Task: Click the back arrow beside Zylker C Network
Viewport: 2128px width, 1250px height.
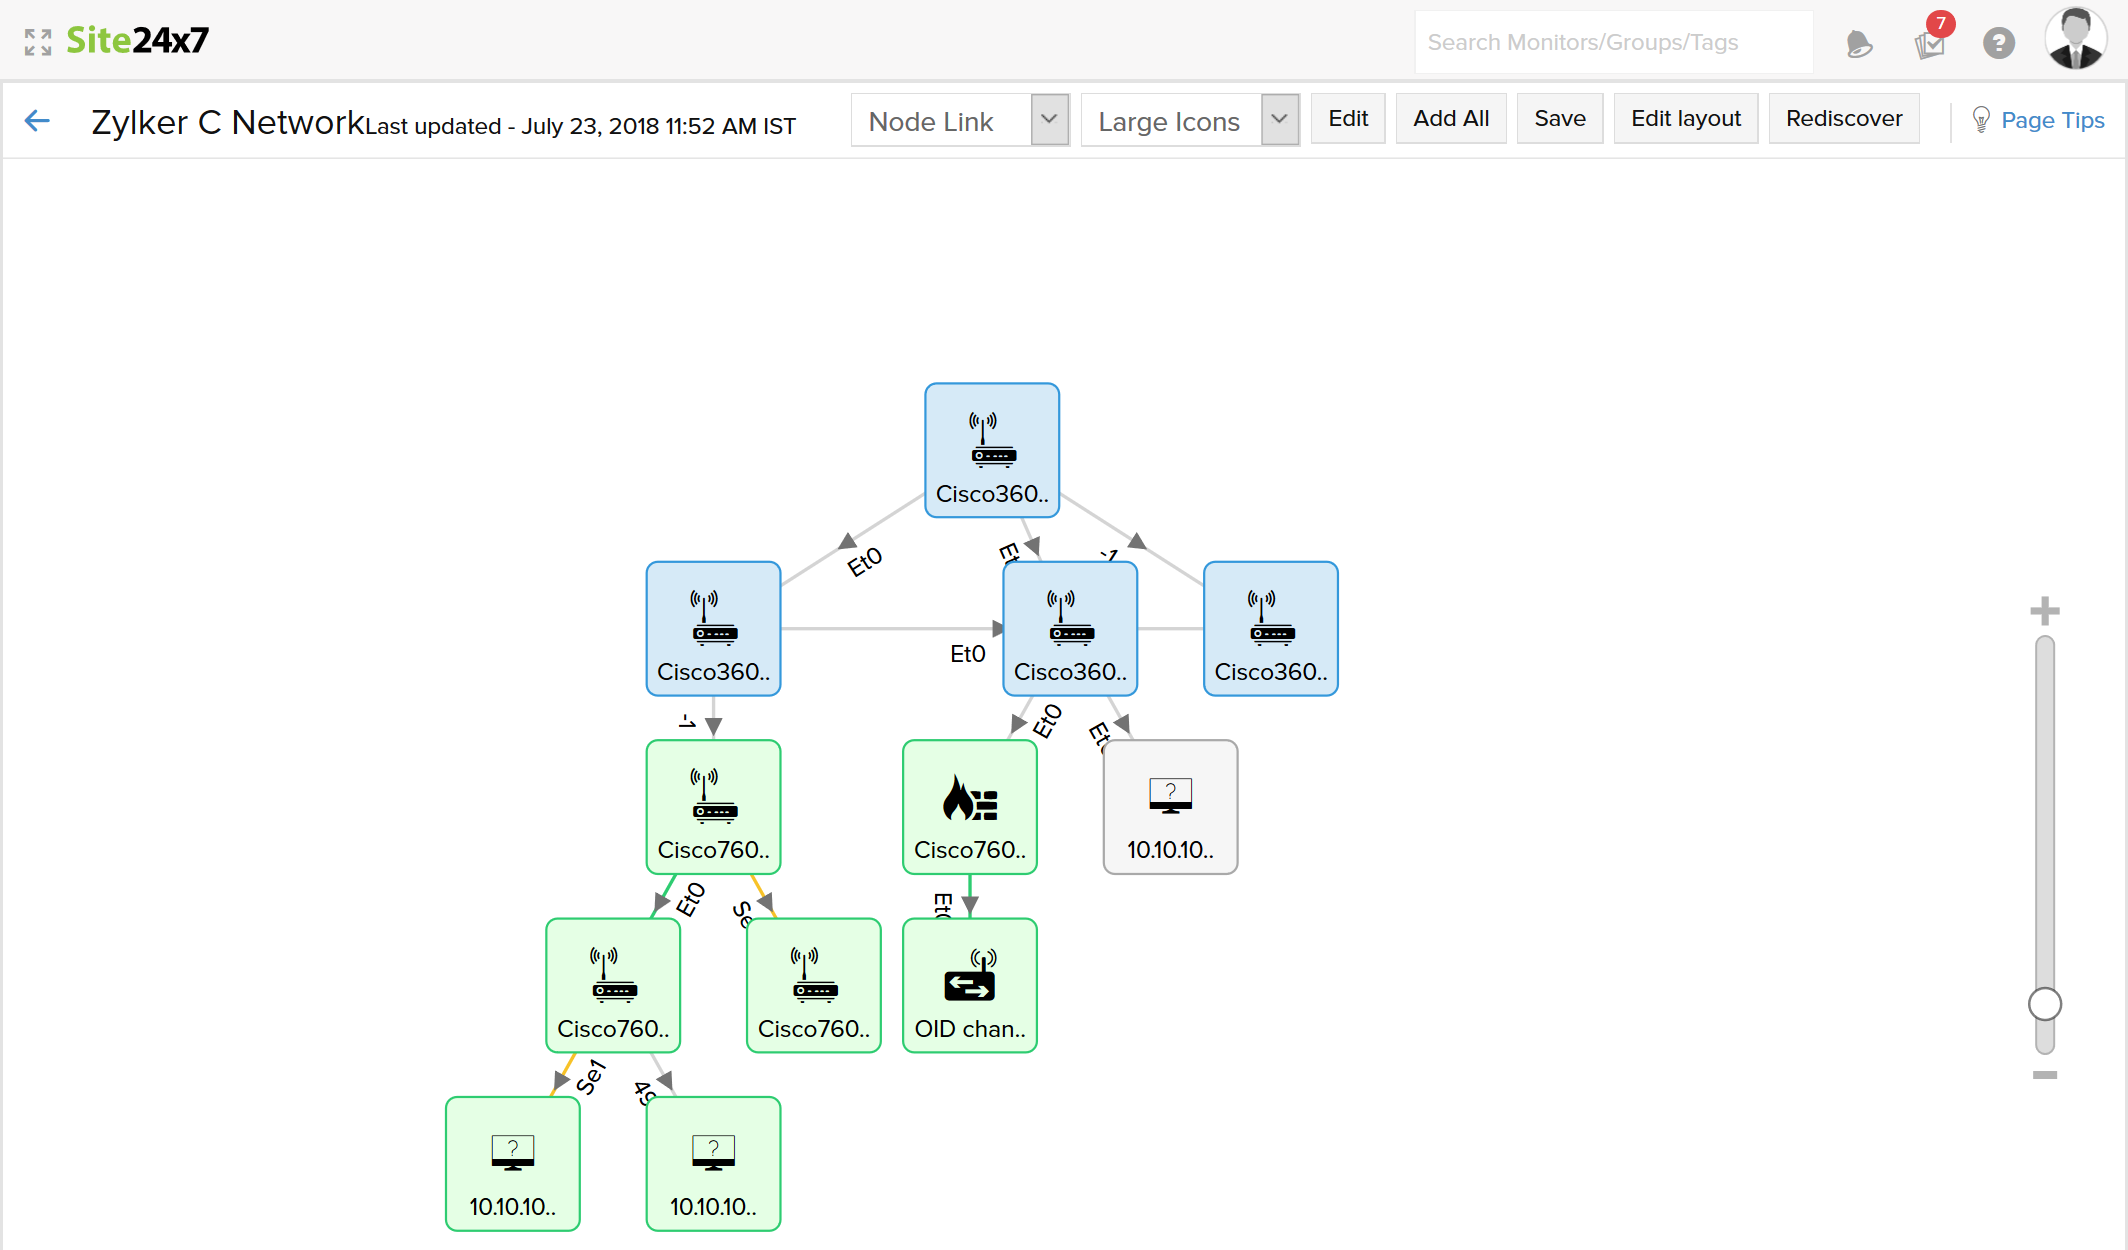Action: (x=37, y=121)
